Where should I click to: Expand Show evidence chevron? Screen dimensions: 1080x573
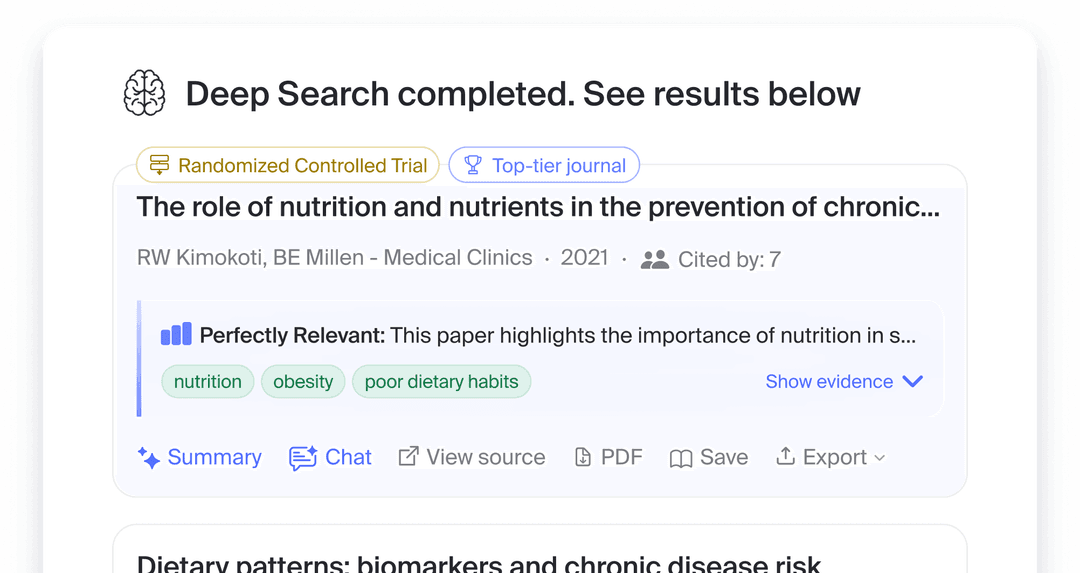coord(912,381)
